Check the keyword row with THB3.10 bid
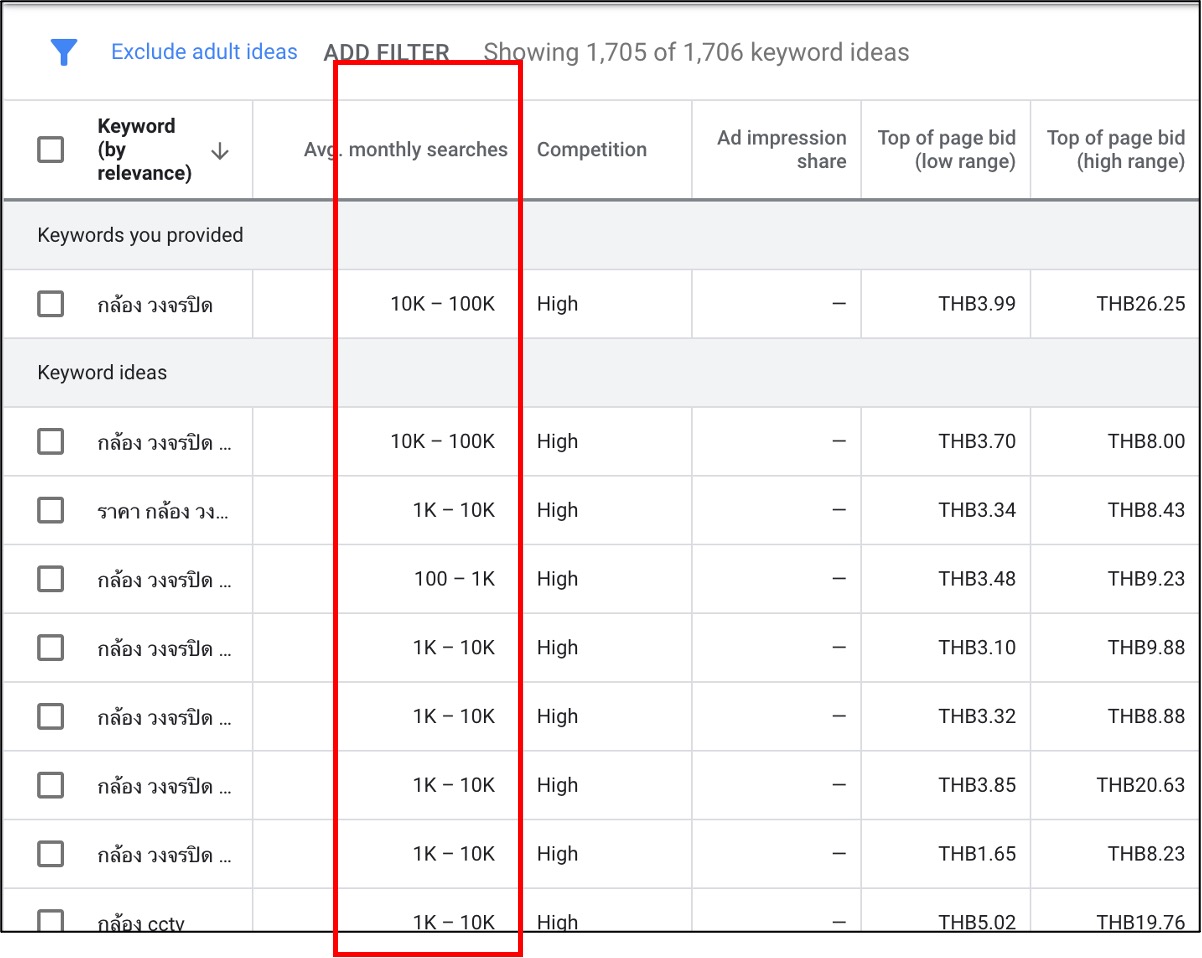 [50, 648]
